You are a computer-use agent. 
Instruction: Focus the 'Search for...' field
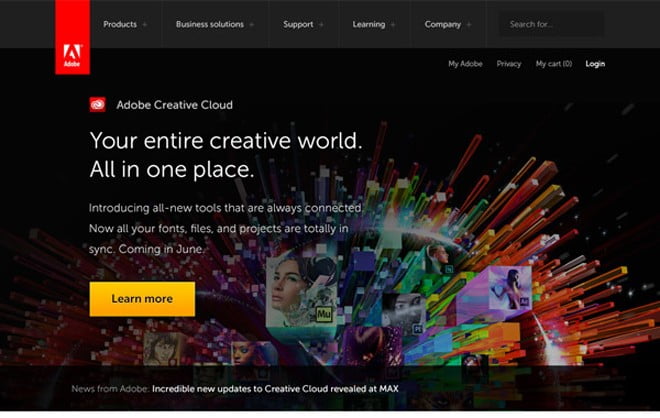click(x=550, y=24)
